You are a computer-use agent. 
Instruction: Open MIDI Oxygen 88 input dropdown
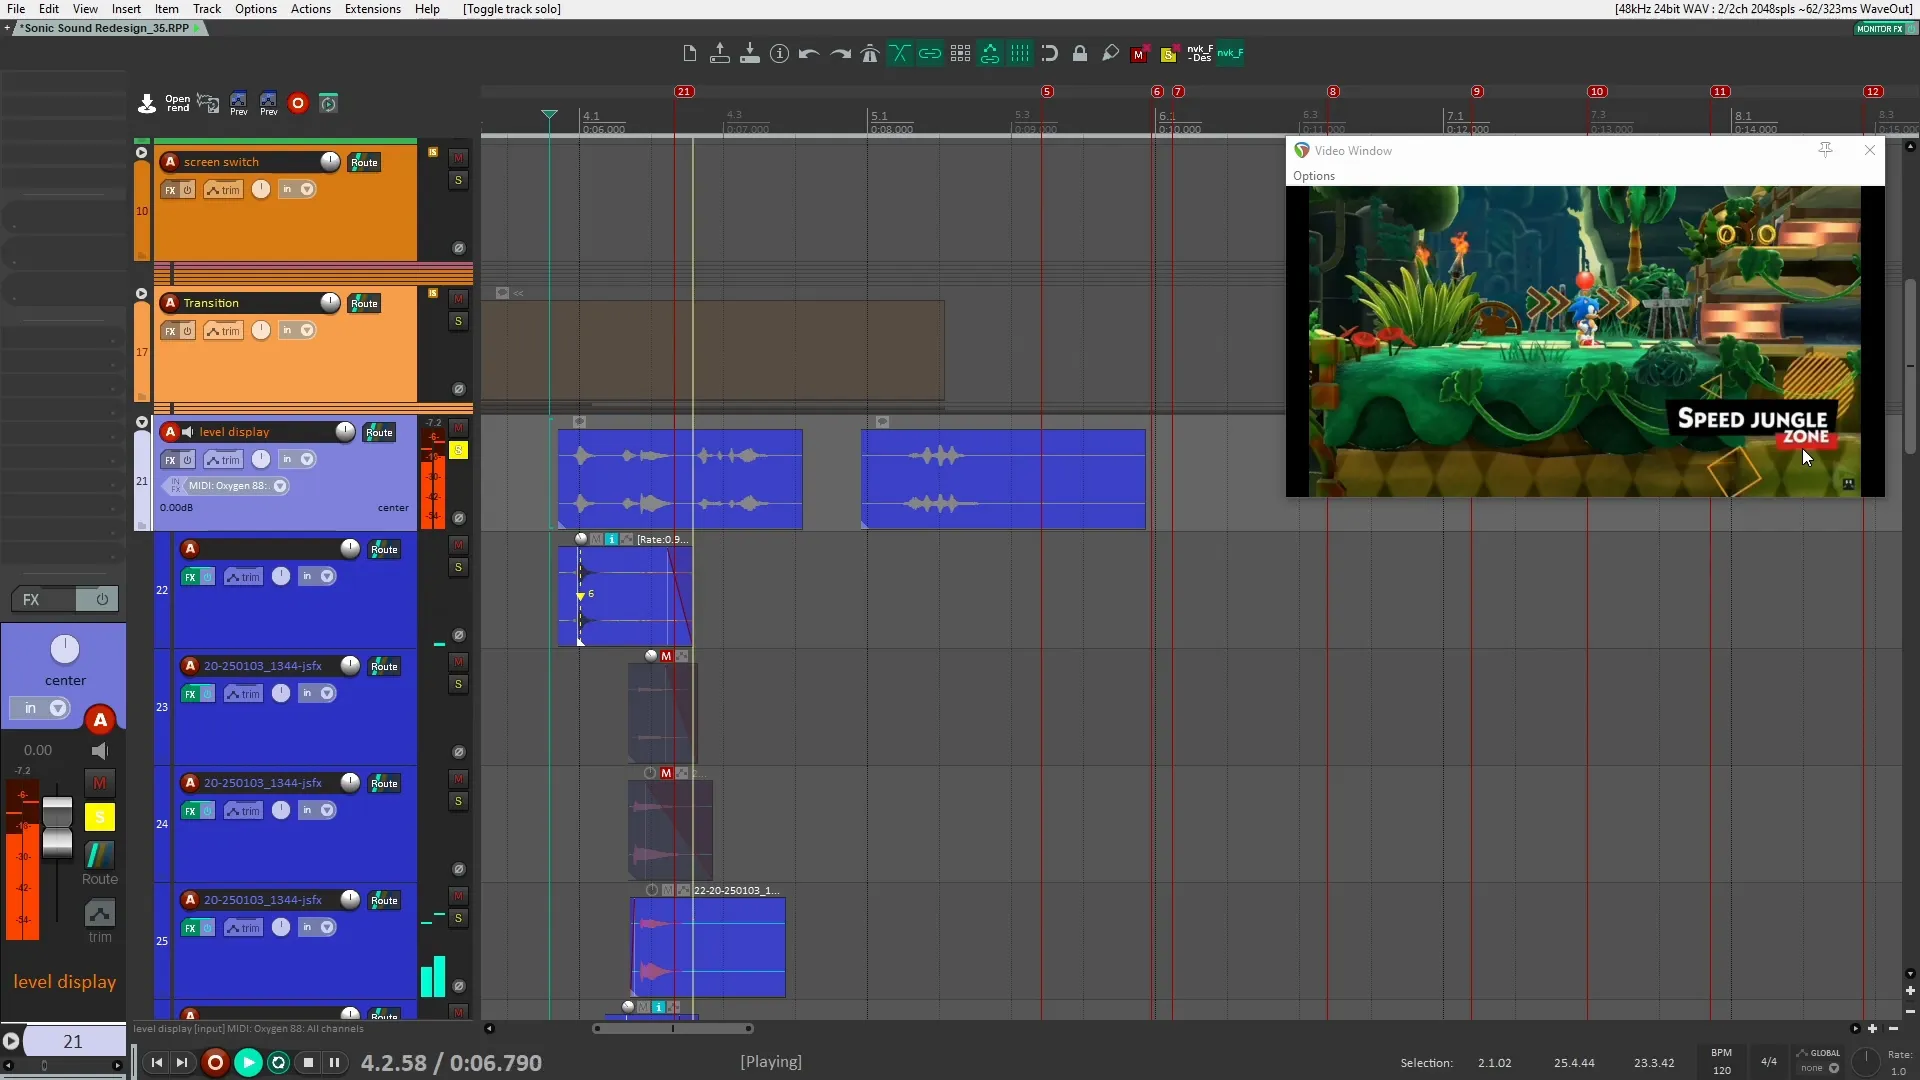coord(280,486)
